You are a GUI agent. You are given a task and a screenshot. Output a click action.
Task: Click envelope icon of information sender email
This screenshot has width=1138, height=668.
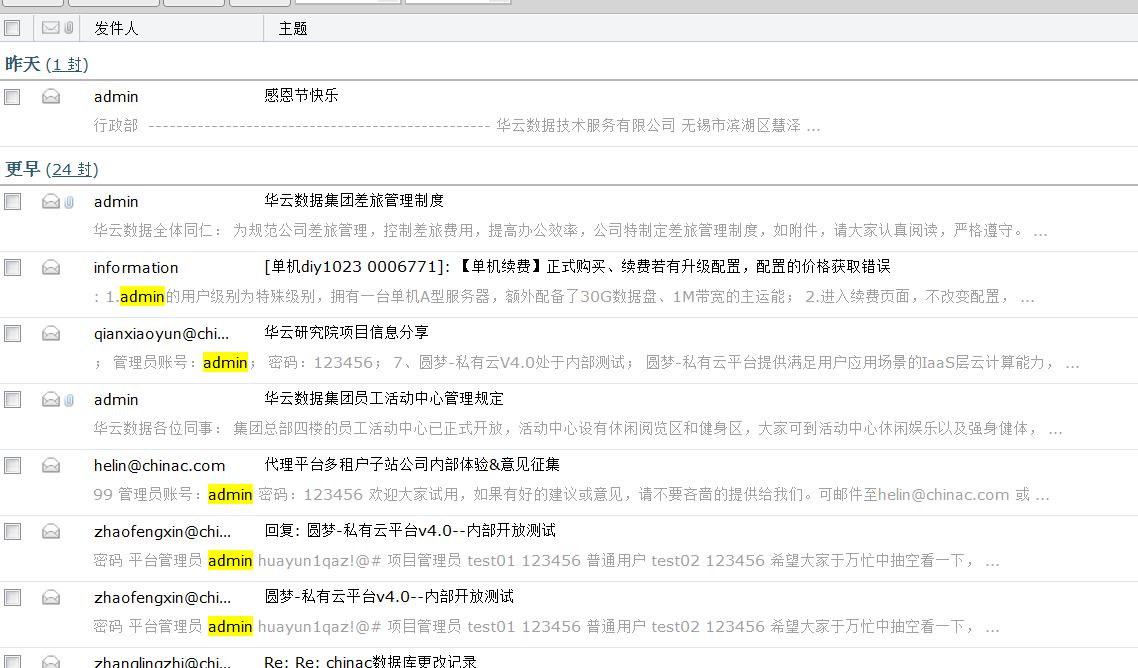(x=51, y=267)
